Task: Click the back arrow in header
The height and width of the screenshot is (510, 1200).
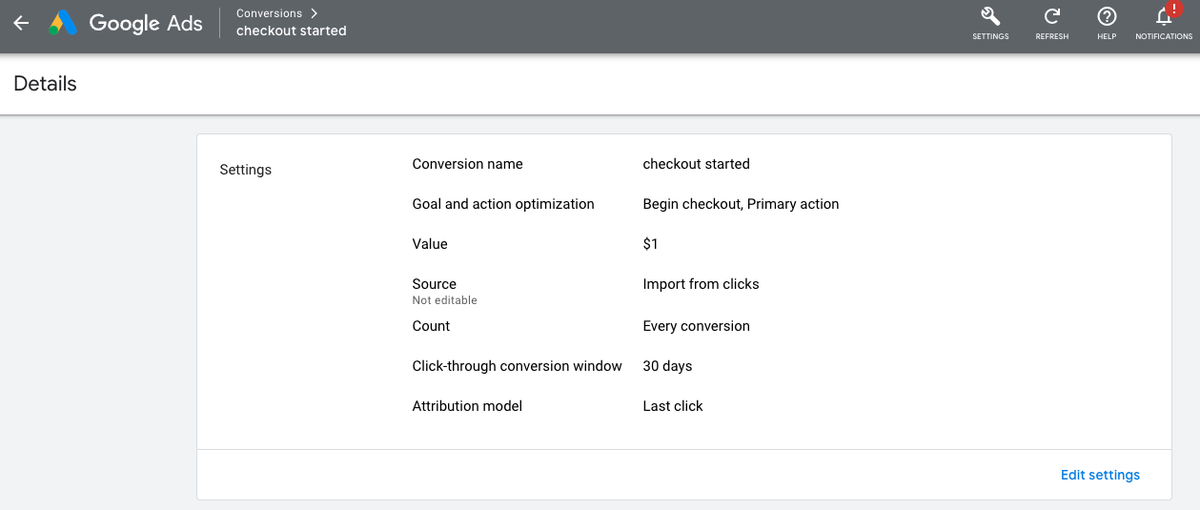Action: click(x=21, y=23)
